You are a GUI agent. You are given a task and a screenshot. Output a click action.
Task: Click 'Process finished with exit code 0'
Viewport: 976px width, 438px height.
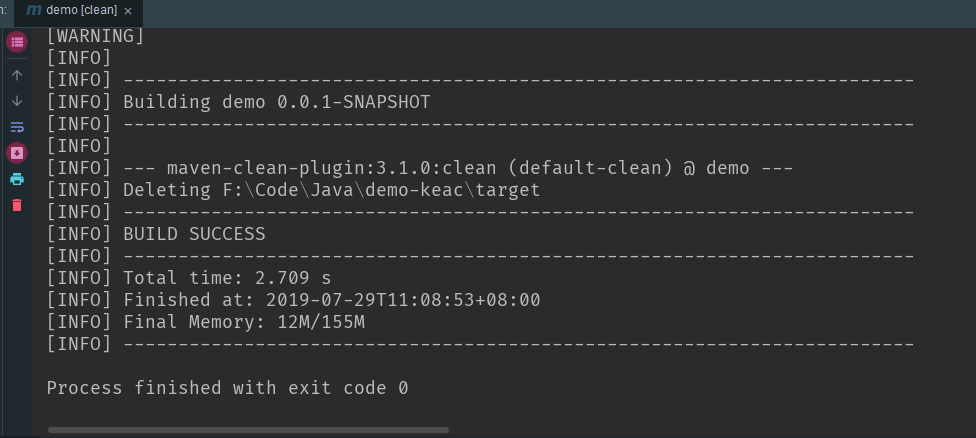(228, 388)
